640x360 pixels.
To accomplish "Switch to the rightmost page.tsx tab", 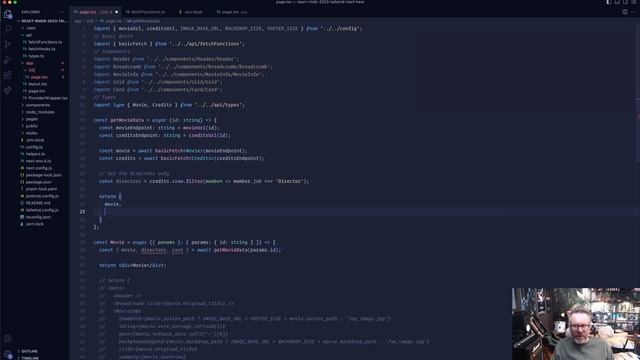I will (x=231, y=12).
